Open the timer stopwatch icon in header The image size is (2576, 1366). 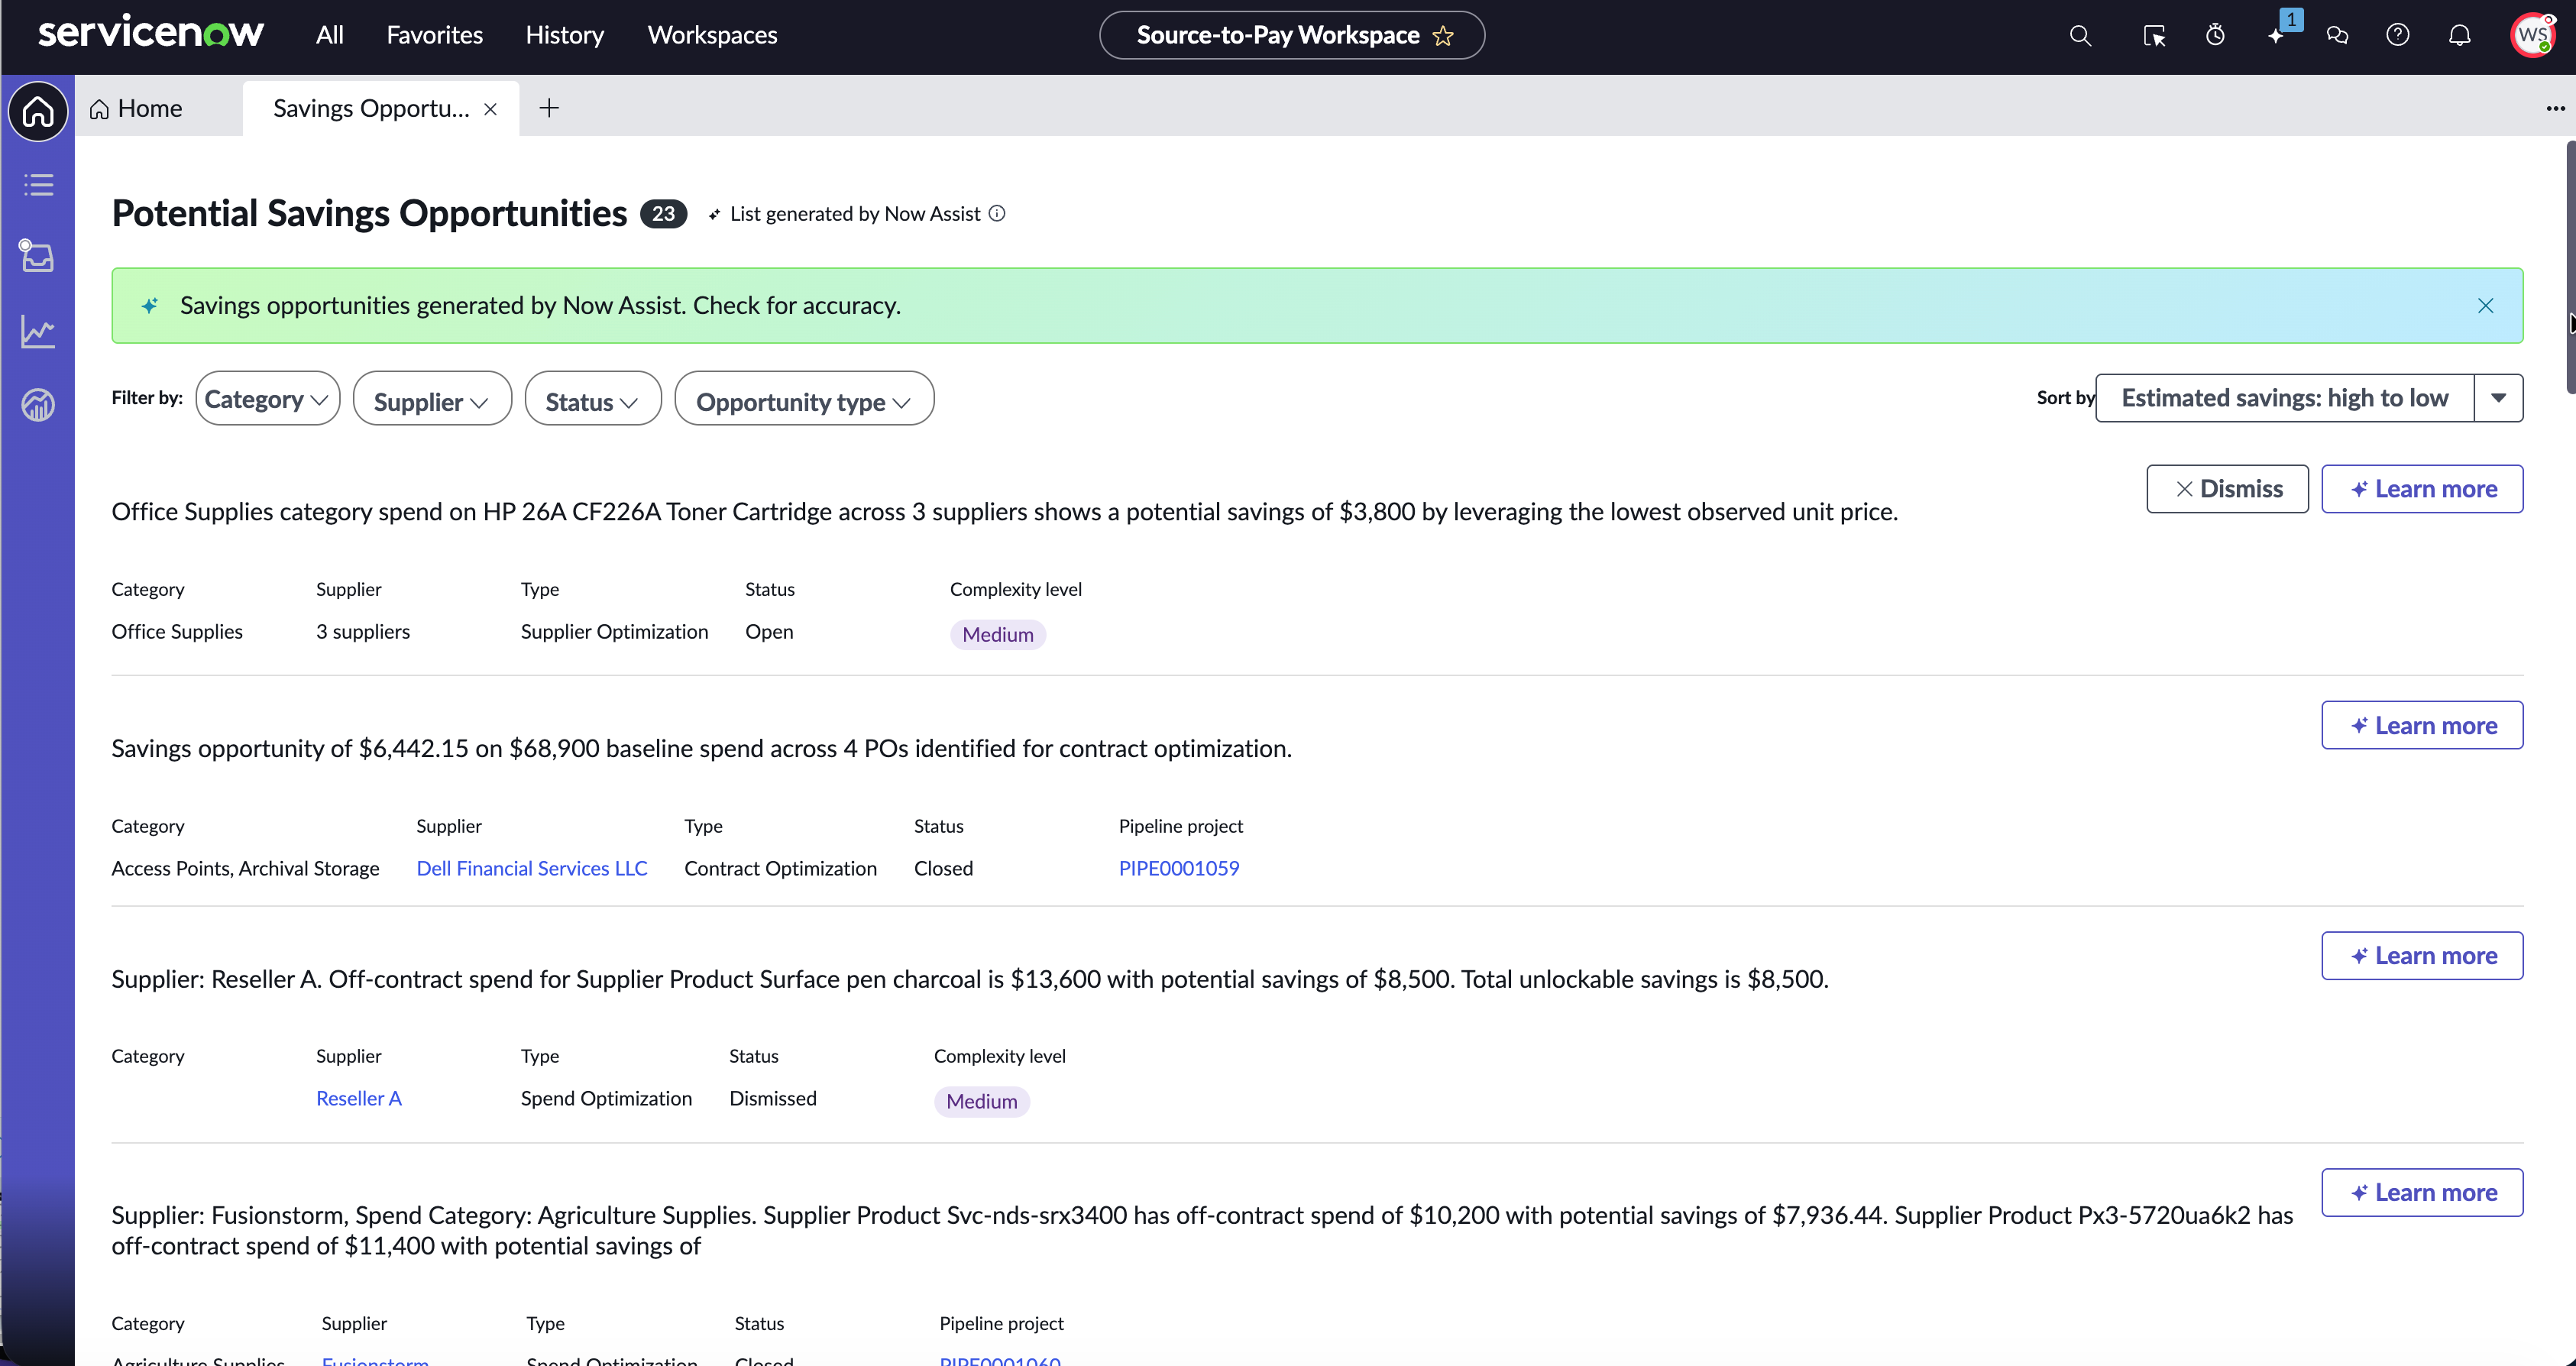(2215, 36)
